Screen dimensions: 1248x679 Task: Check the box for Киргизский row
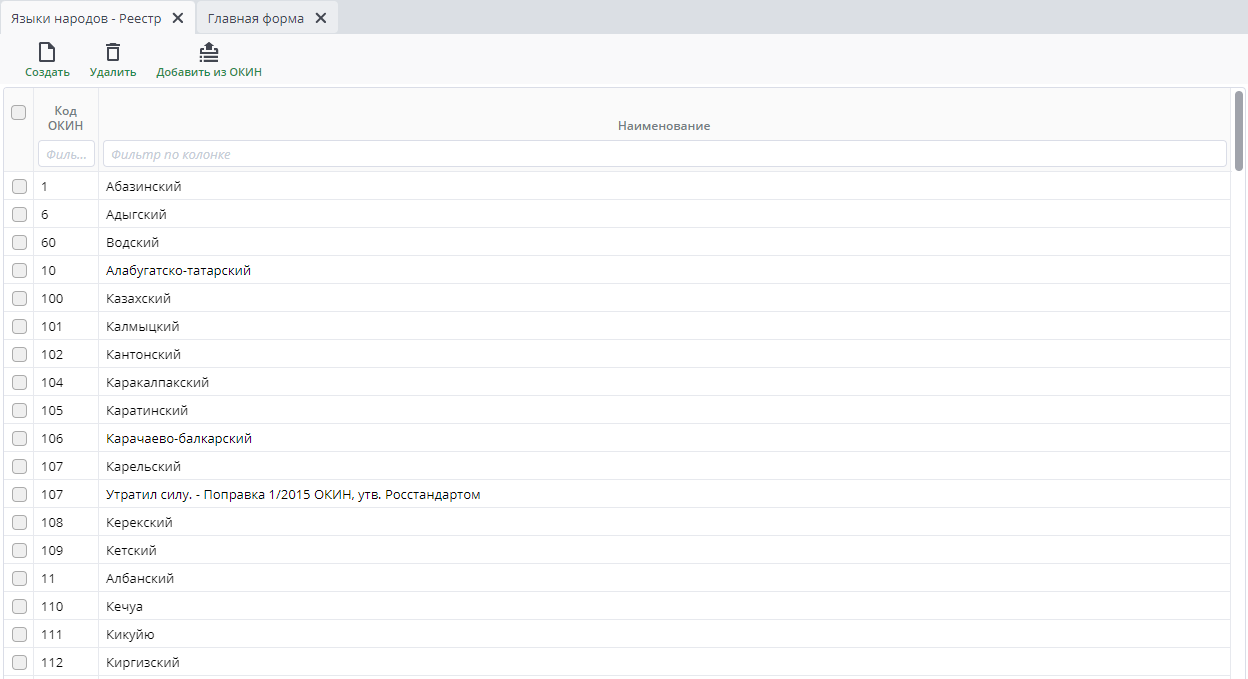(x=19, y=662)
